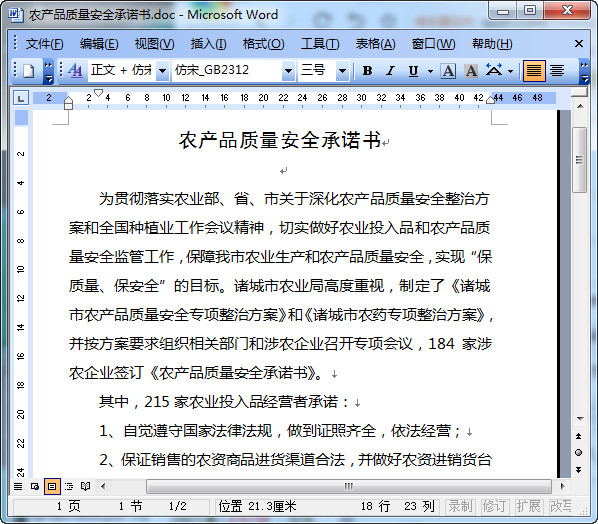Screen dimensions: 598x524
Task: Toggle justified text alignment
Action: pos(534,71)
